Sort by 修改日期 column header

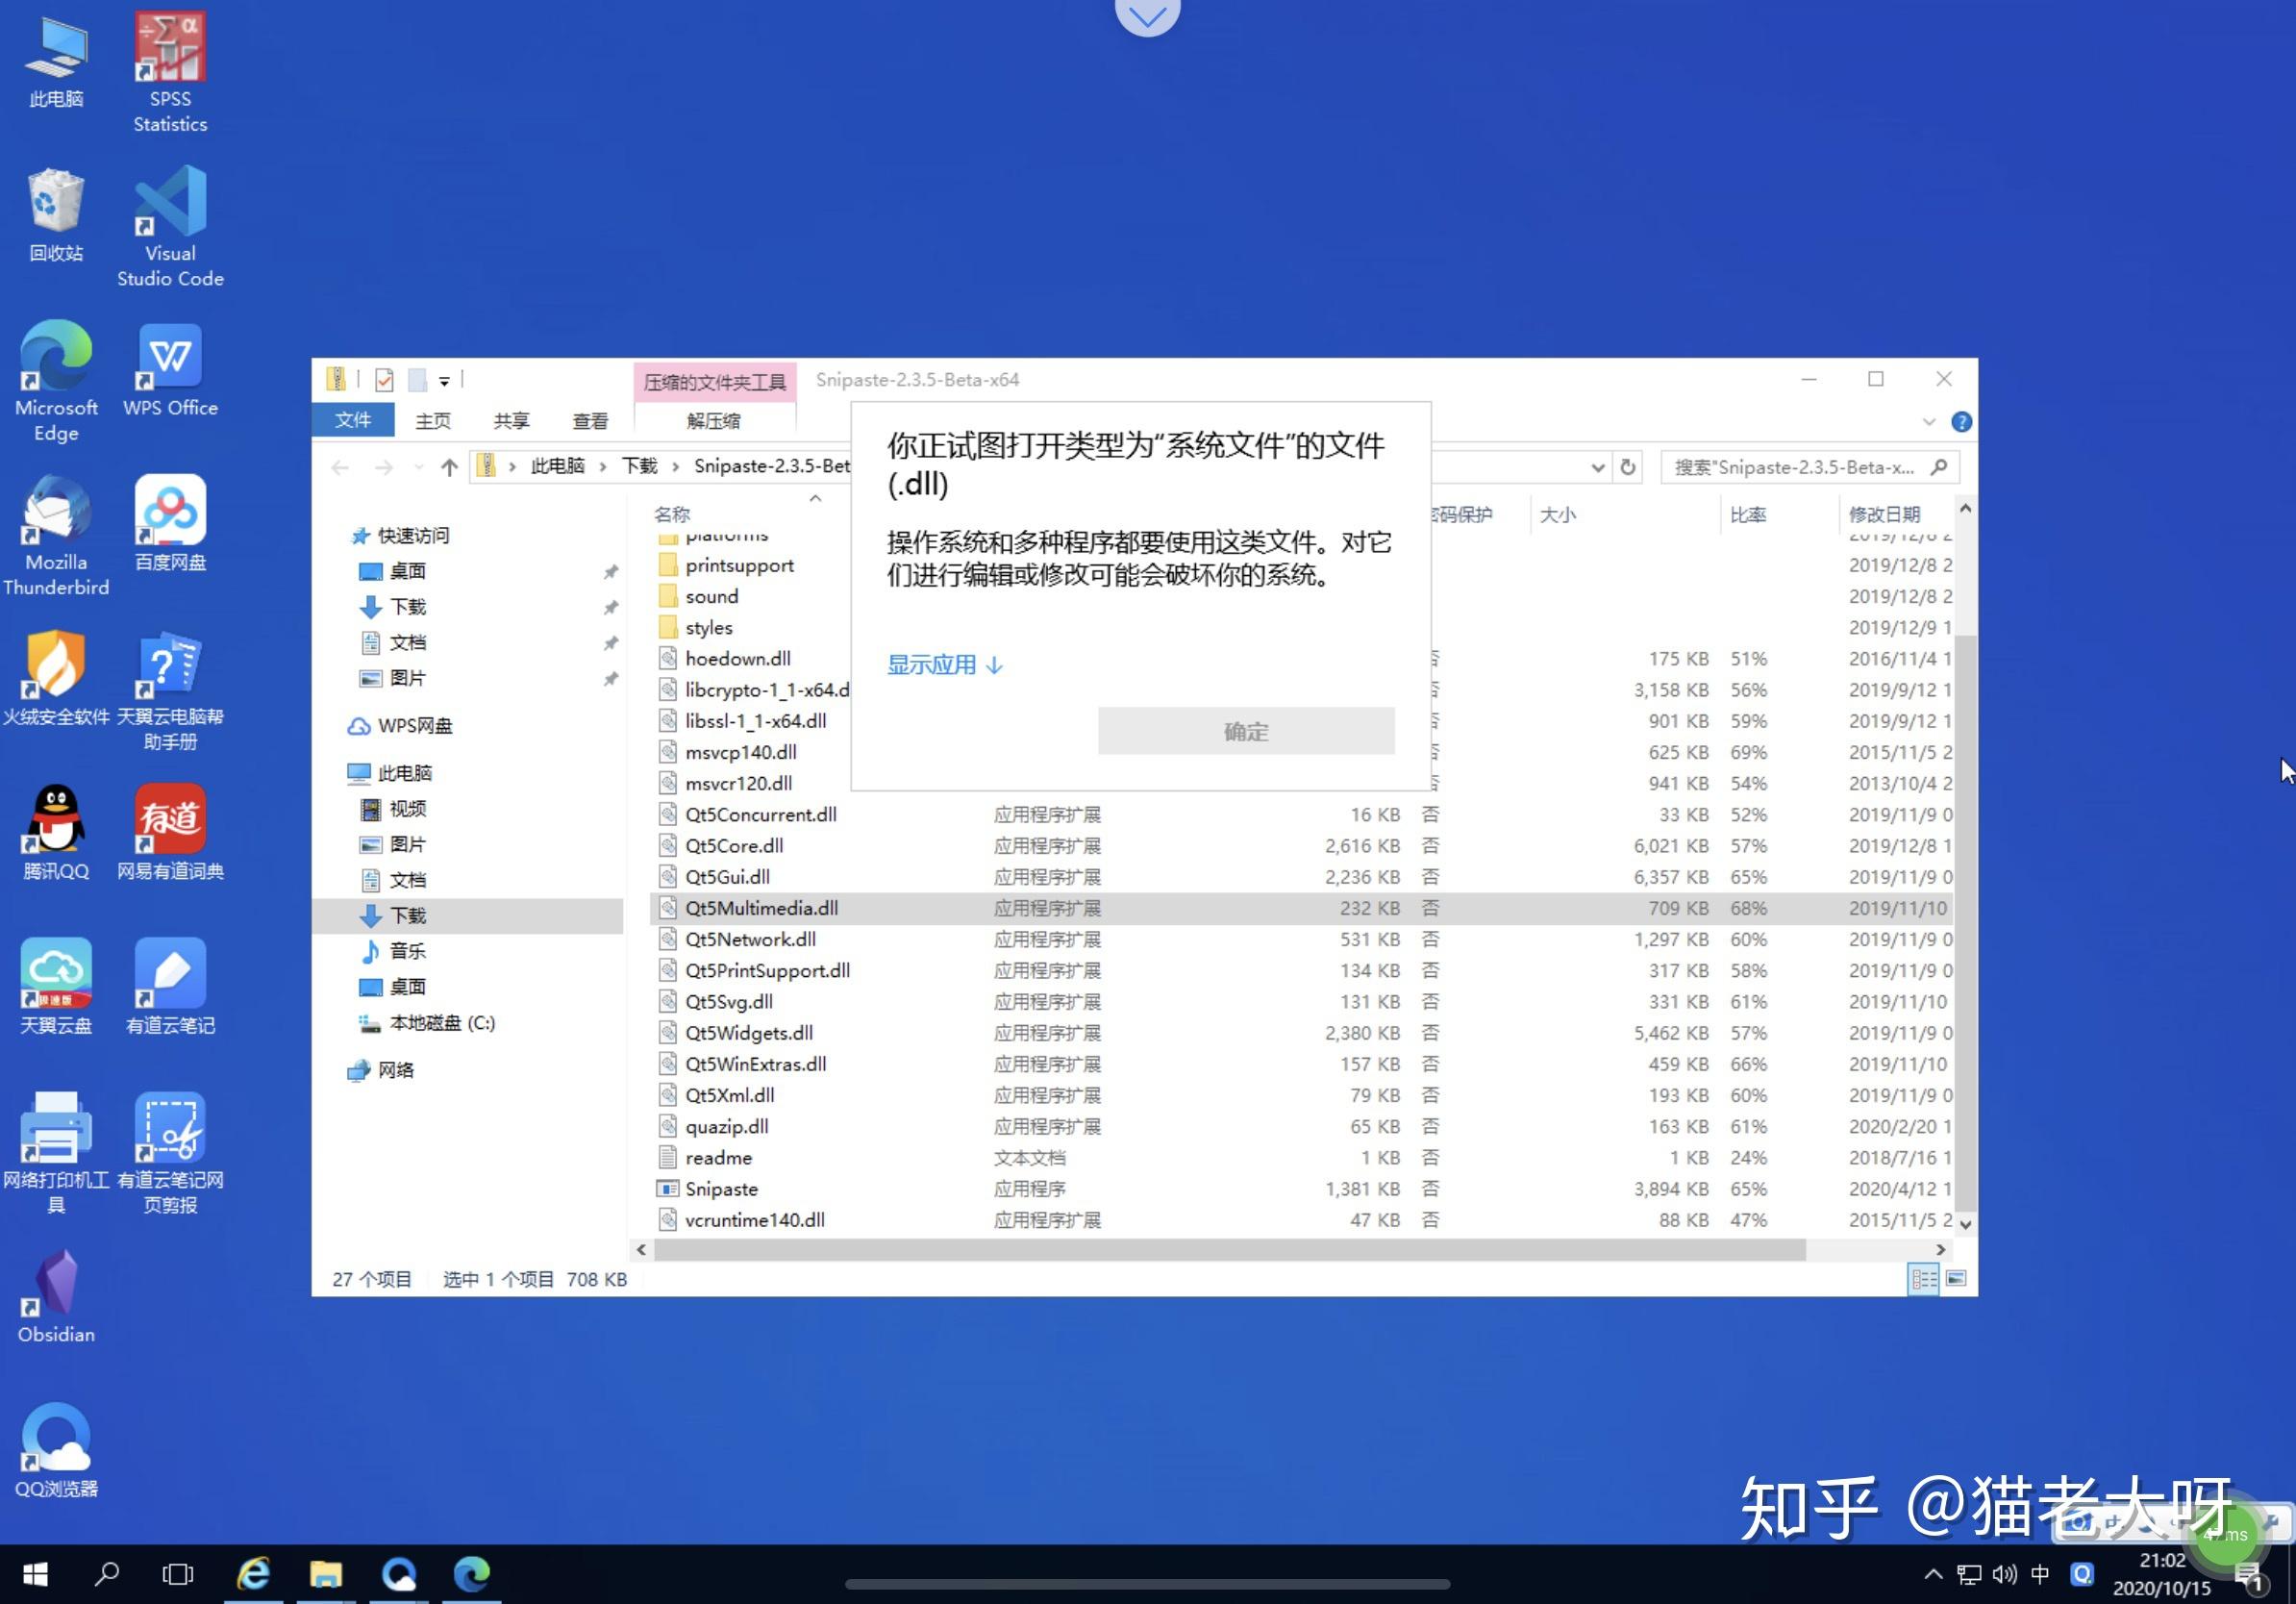pos(1885,514)
